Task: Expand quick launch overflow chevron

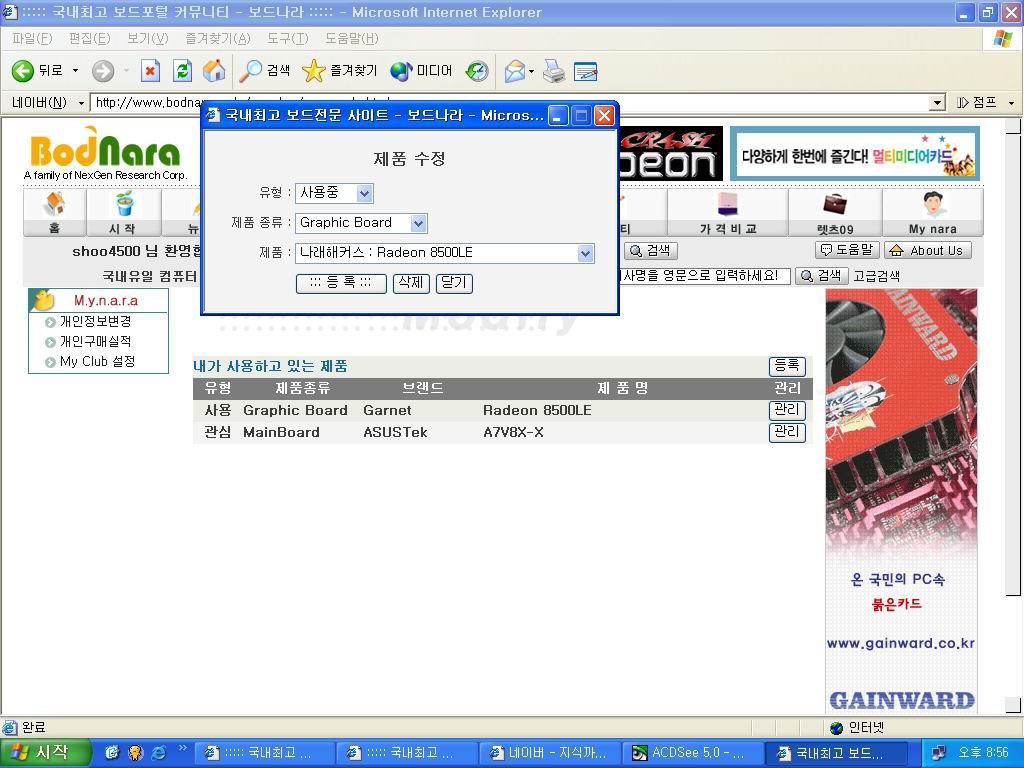Action: (x=182, y=748)
